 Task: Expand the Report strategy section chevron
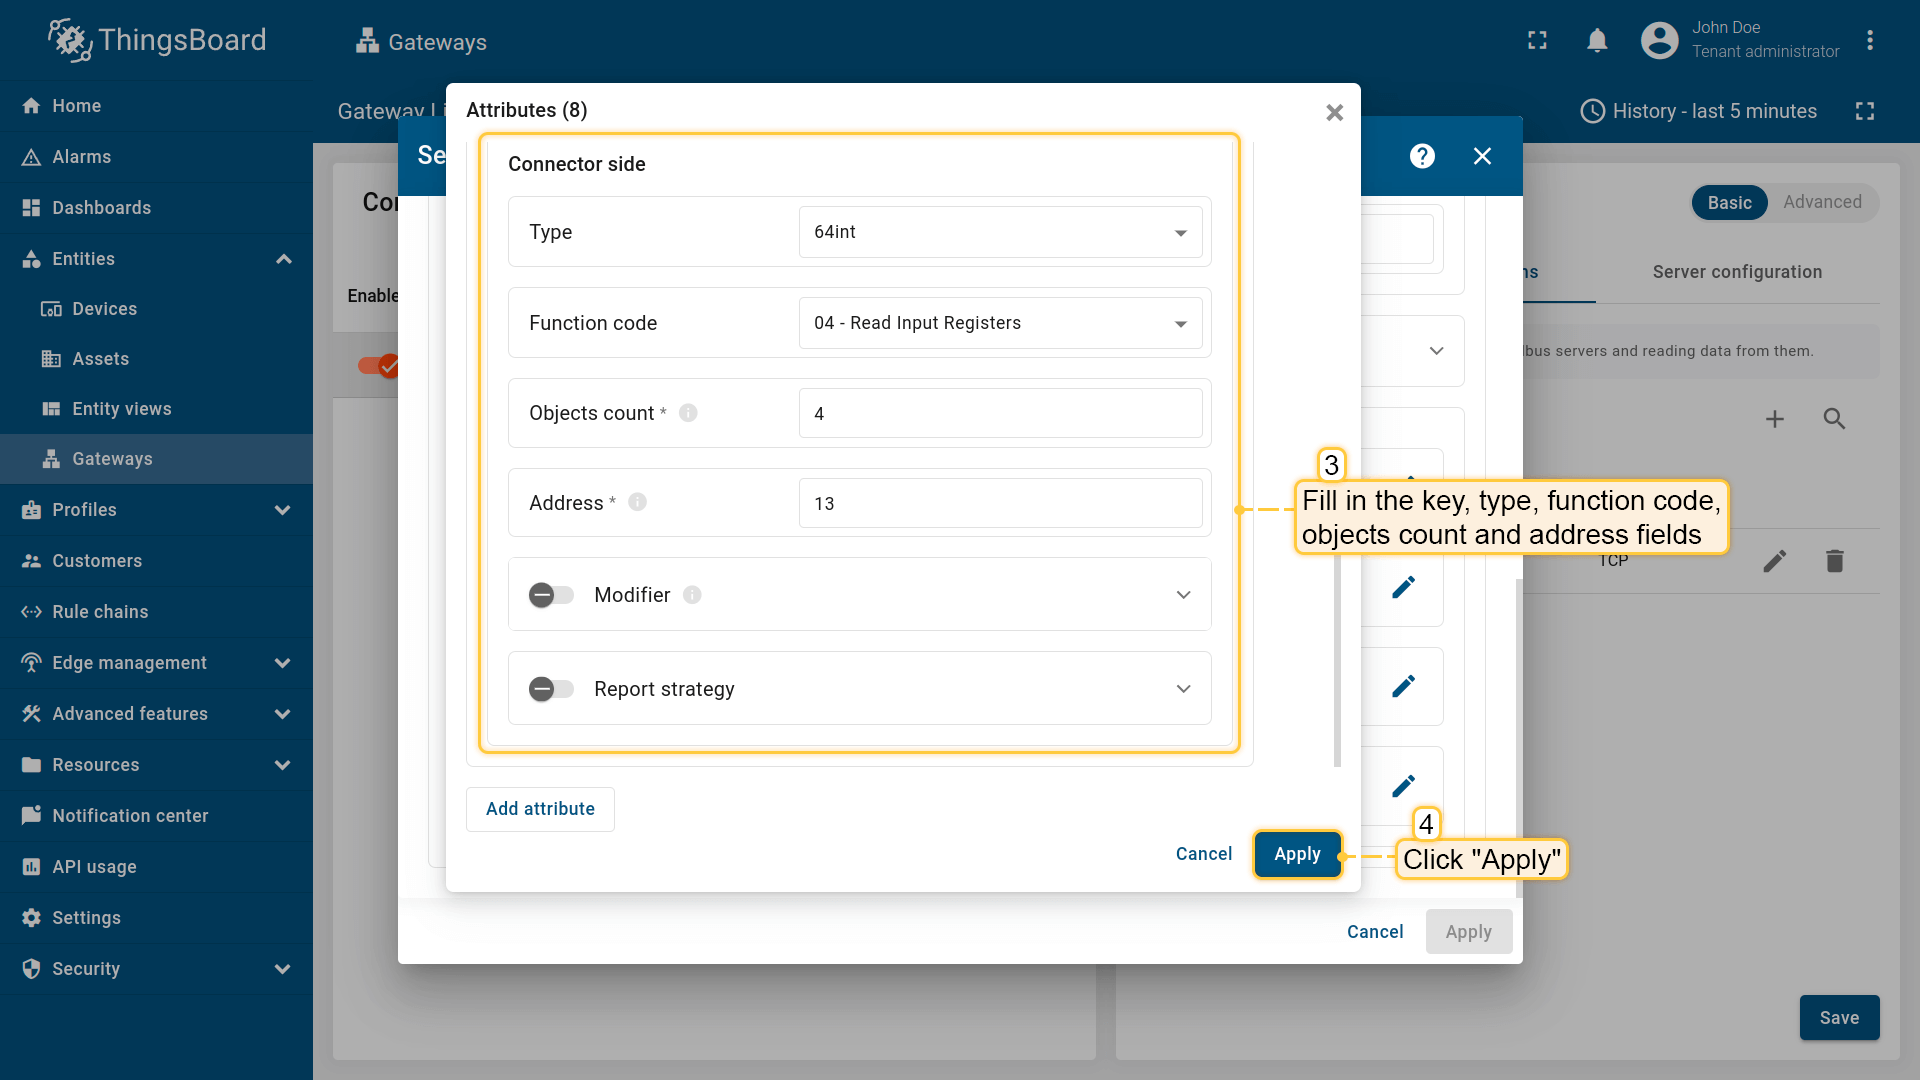(1183, 689)
